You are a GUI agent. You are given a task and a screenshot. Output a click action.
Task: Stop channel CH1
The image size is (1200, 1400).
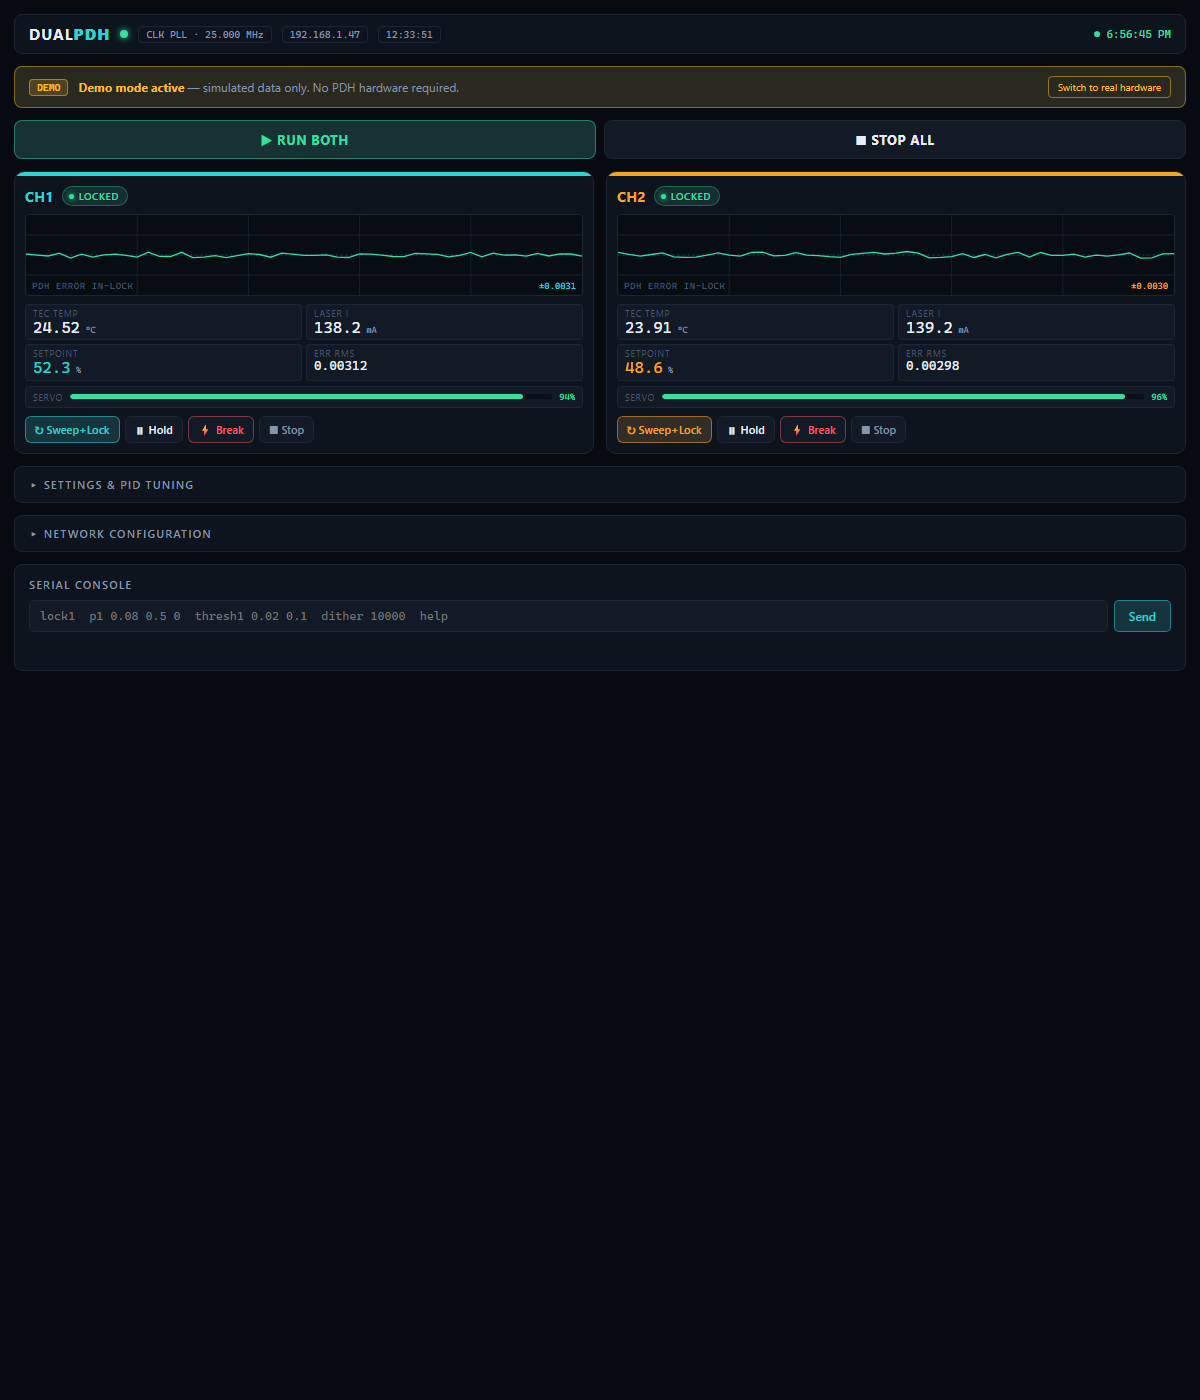[x=286, y=430]
